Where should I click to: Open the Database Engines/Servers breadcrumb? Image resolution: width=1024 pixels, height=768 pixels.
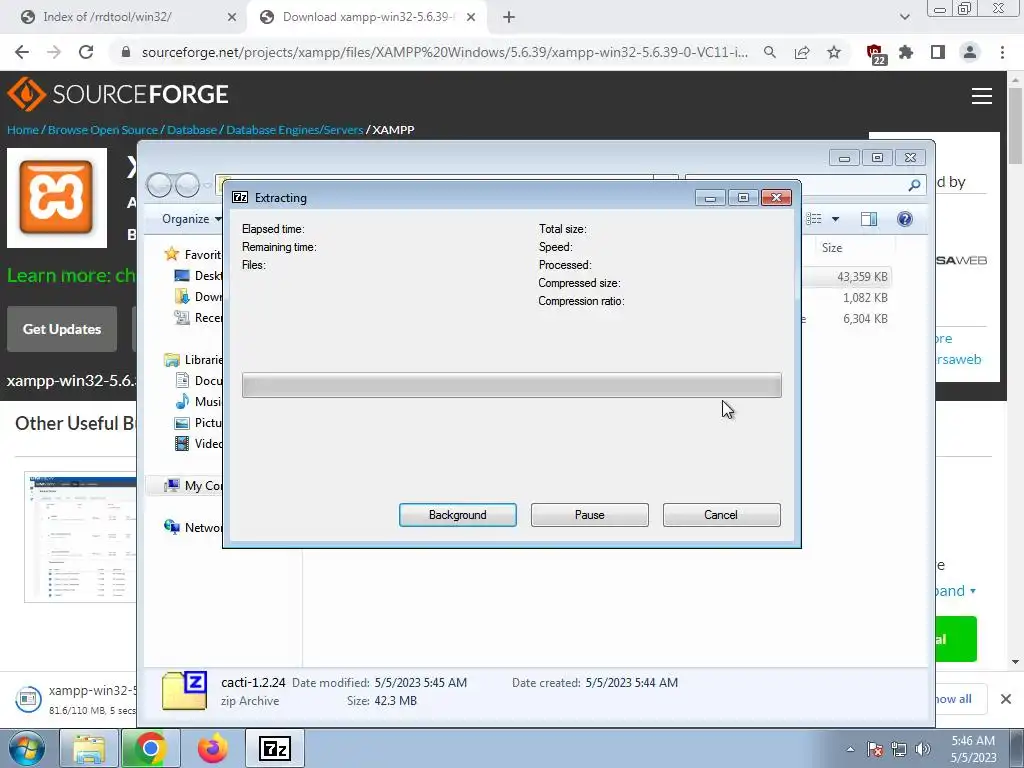click(x=295, y=129)
